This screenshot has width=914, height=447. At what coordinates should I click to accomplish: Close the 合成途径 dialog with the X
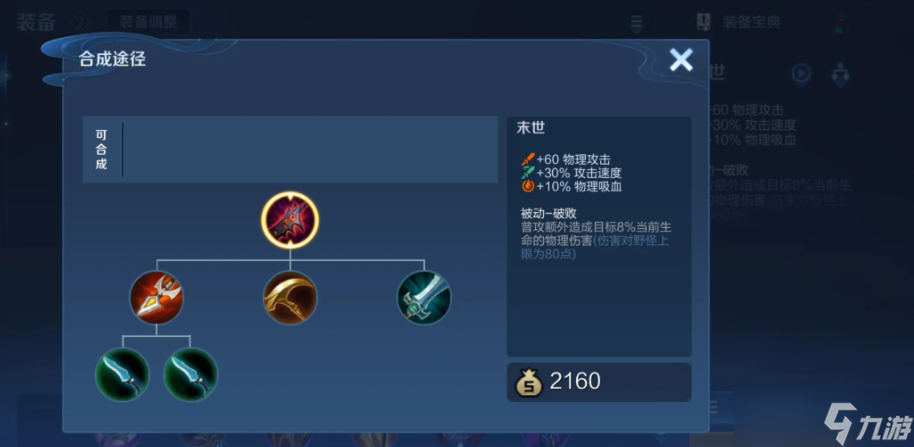tap(680, 60)
